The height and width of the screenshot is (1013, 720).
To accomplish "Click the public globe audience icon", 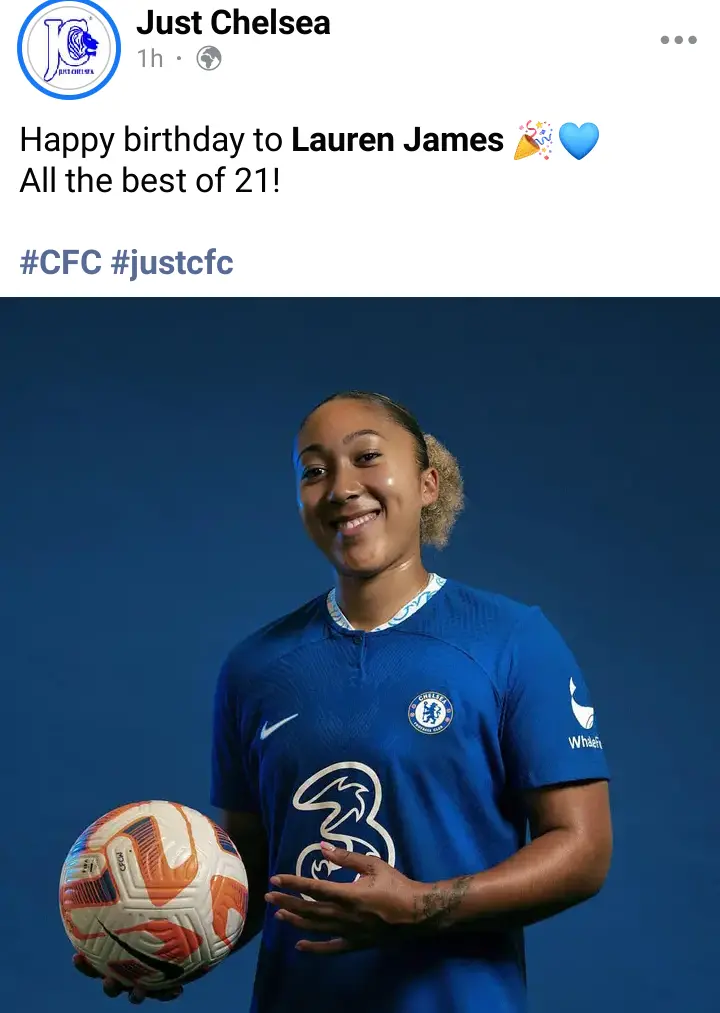I will click(209, 59).
